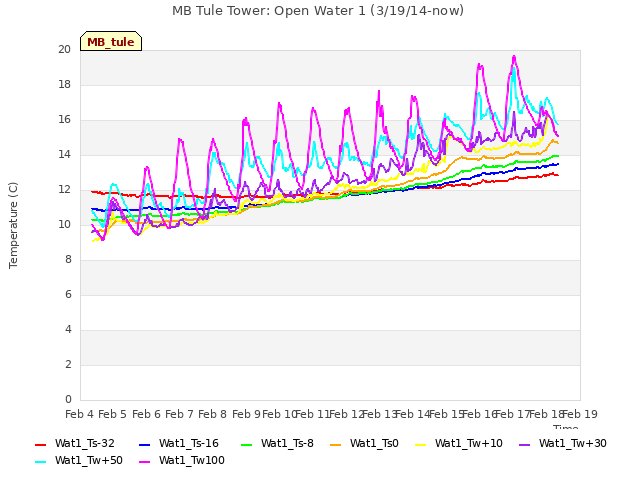This screenshot has height=480, width=640.
Task: Select the Wat1_Tw100 legend label
Action: (191, 461)
